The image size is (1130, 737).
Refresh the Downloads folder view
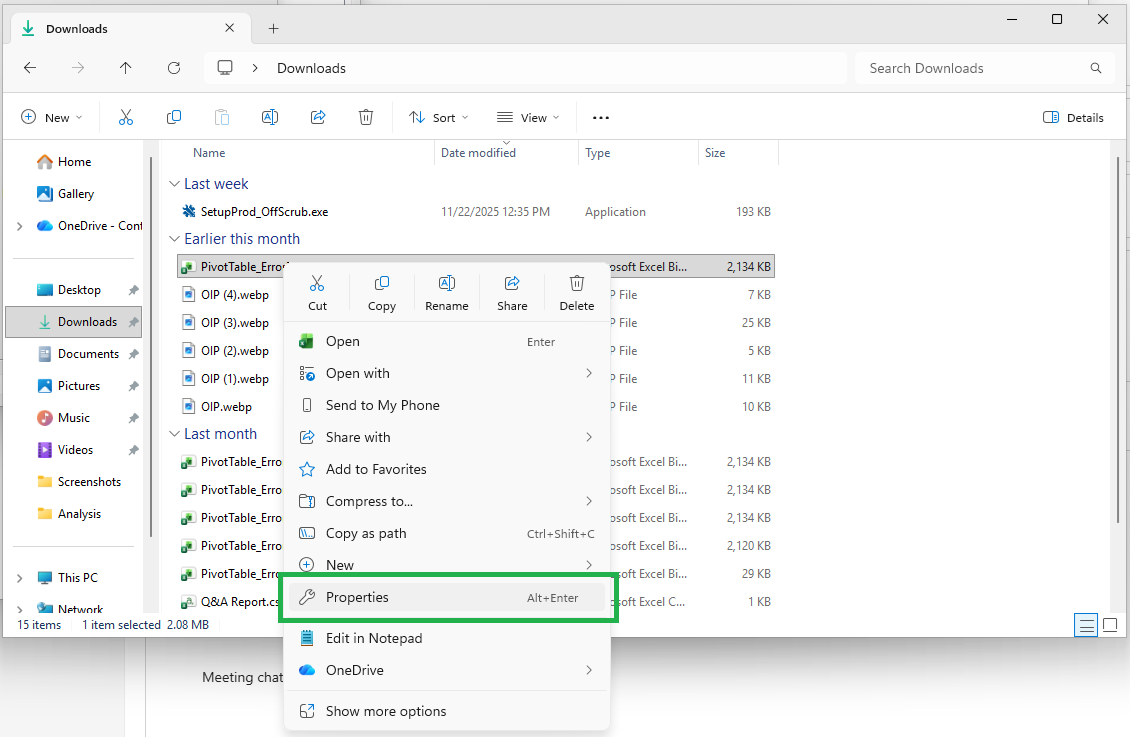tap(174, 68)
